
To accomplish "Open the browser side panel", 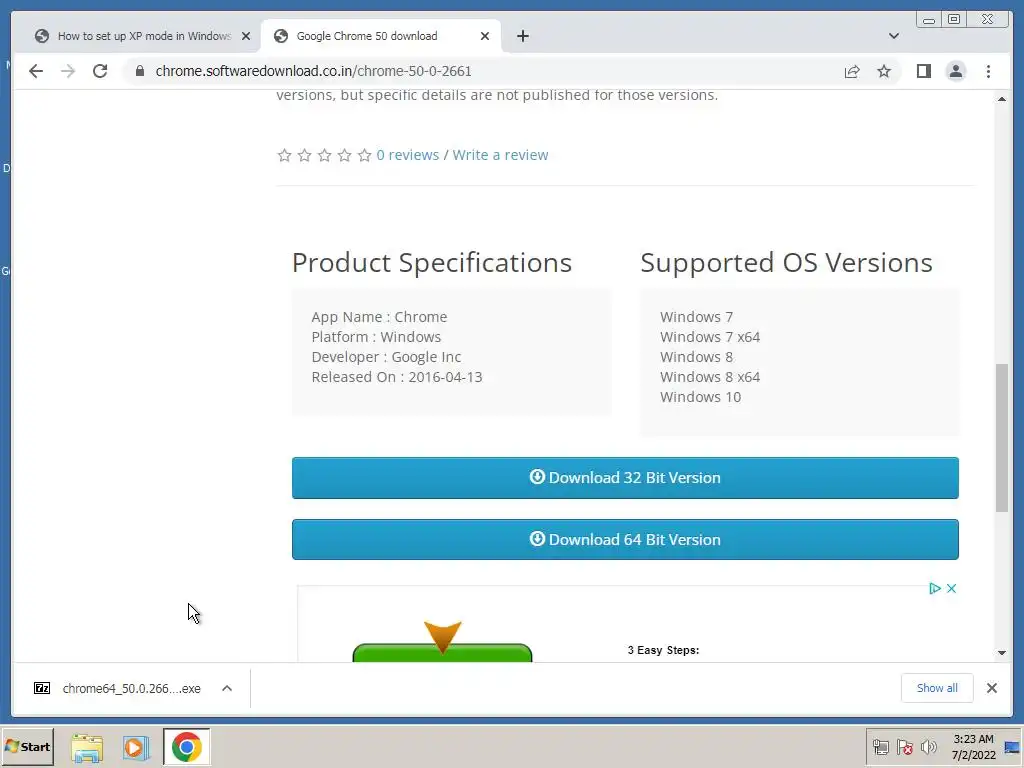I will pyautogui.click(x=923, y=71).
